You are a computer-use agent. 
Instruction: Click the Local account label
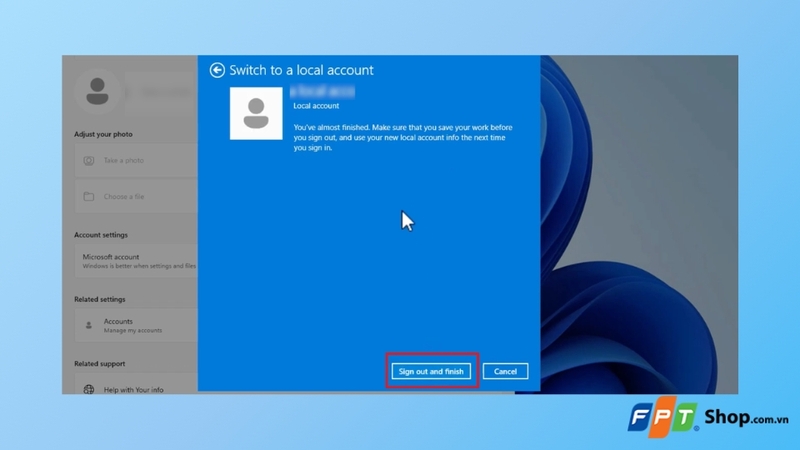click(316, 106)
